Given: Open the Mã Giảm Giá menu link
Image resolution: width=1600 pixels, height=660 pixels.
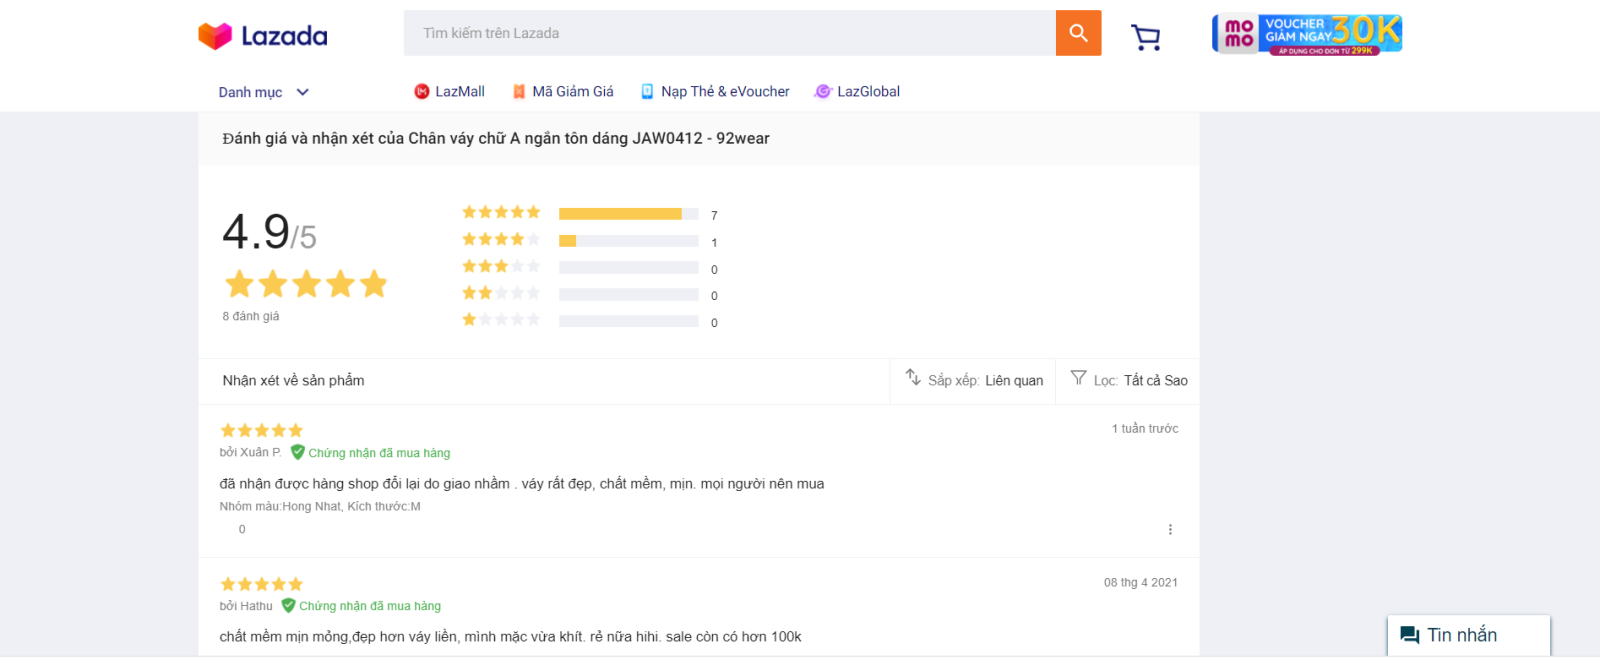Looking at the screenshot, I should [573, 92].
